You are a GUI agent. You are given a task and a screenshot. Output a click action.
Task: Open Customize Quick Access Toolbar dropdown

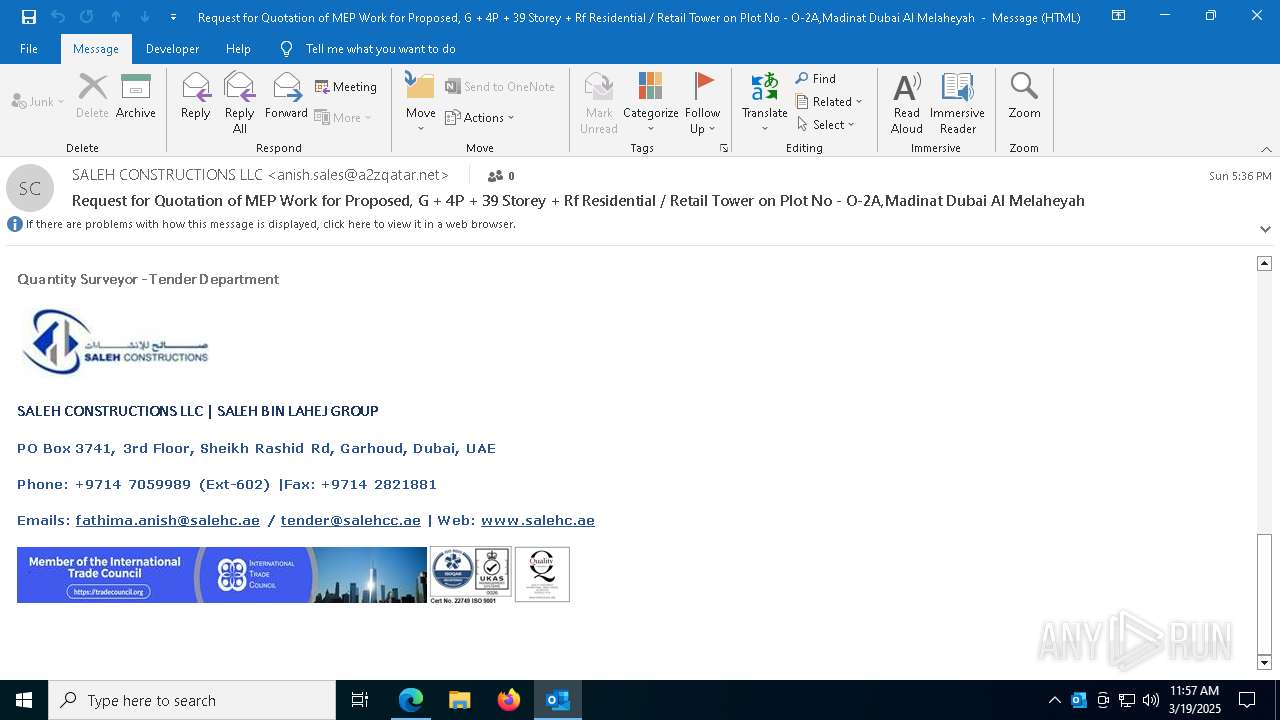coord(174,17)
